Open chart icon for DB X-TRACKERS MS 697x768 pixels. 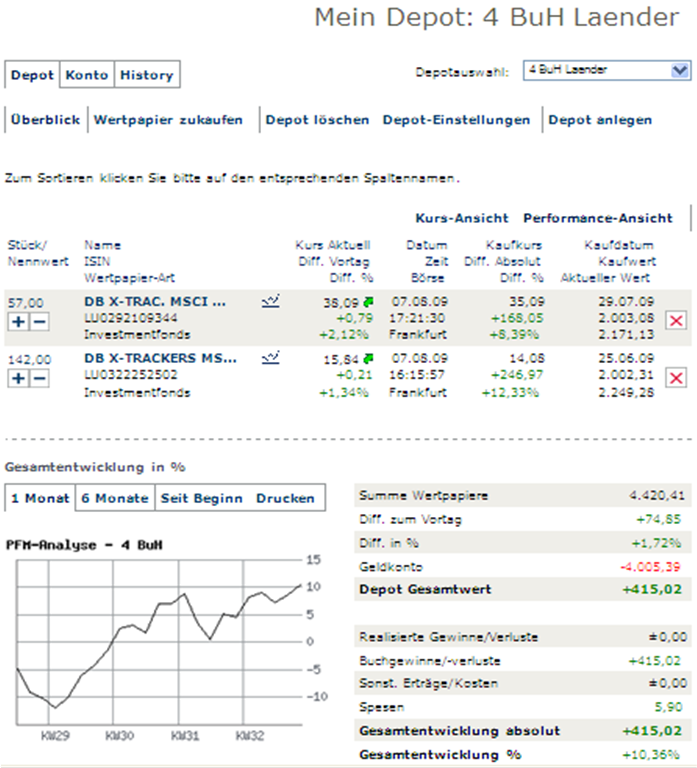270,356
